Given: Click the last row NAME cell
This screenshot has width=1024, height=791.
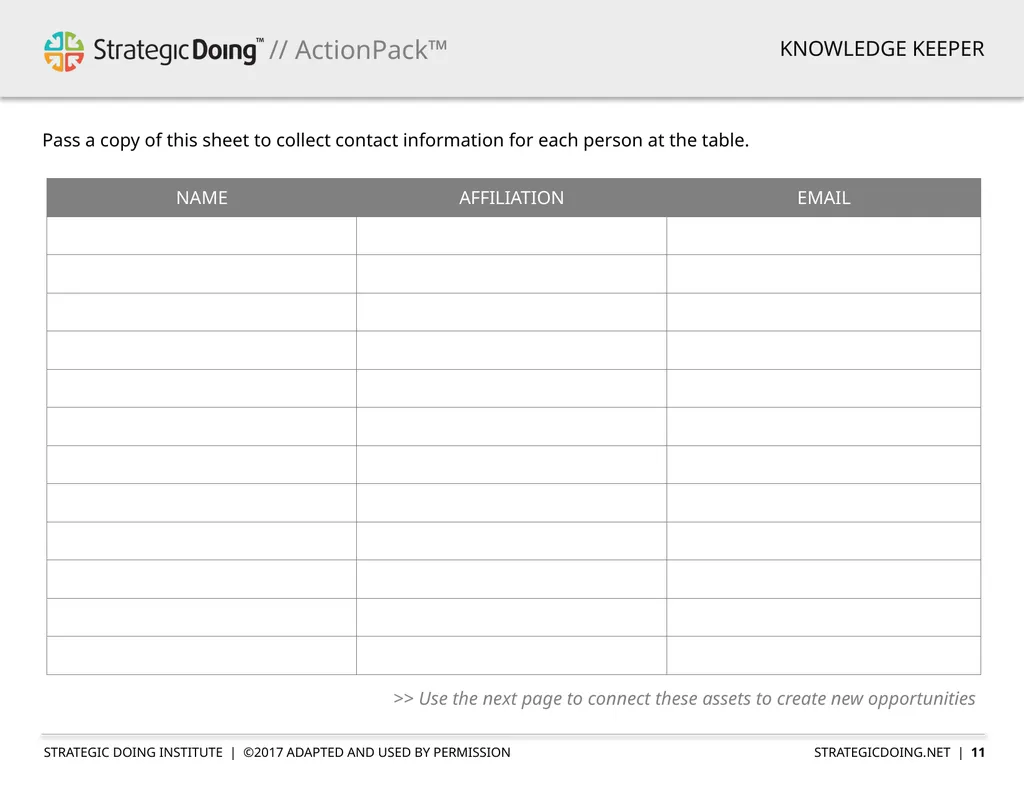Looking at the screenshot, I should coord(202,655).
